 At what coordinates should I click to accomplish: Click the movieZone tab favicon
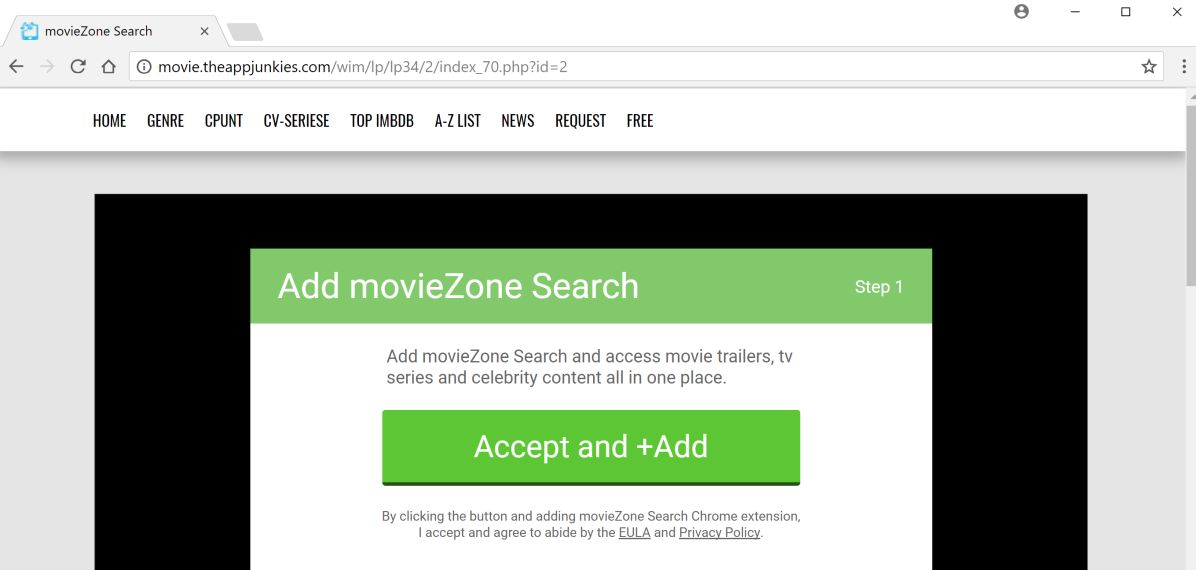pos(30,31)
